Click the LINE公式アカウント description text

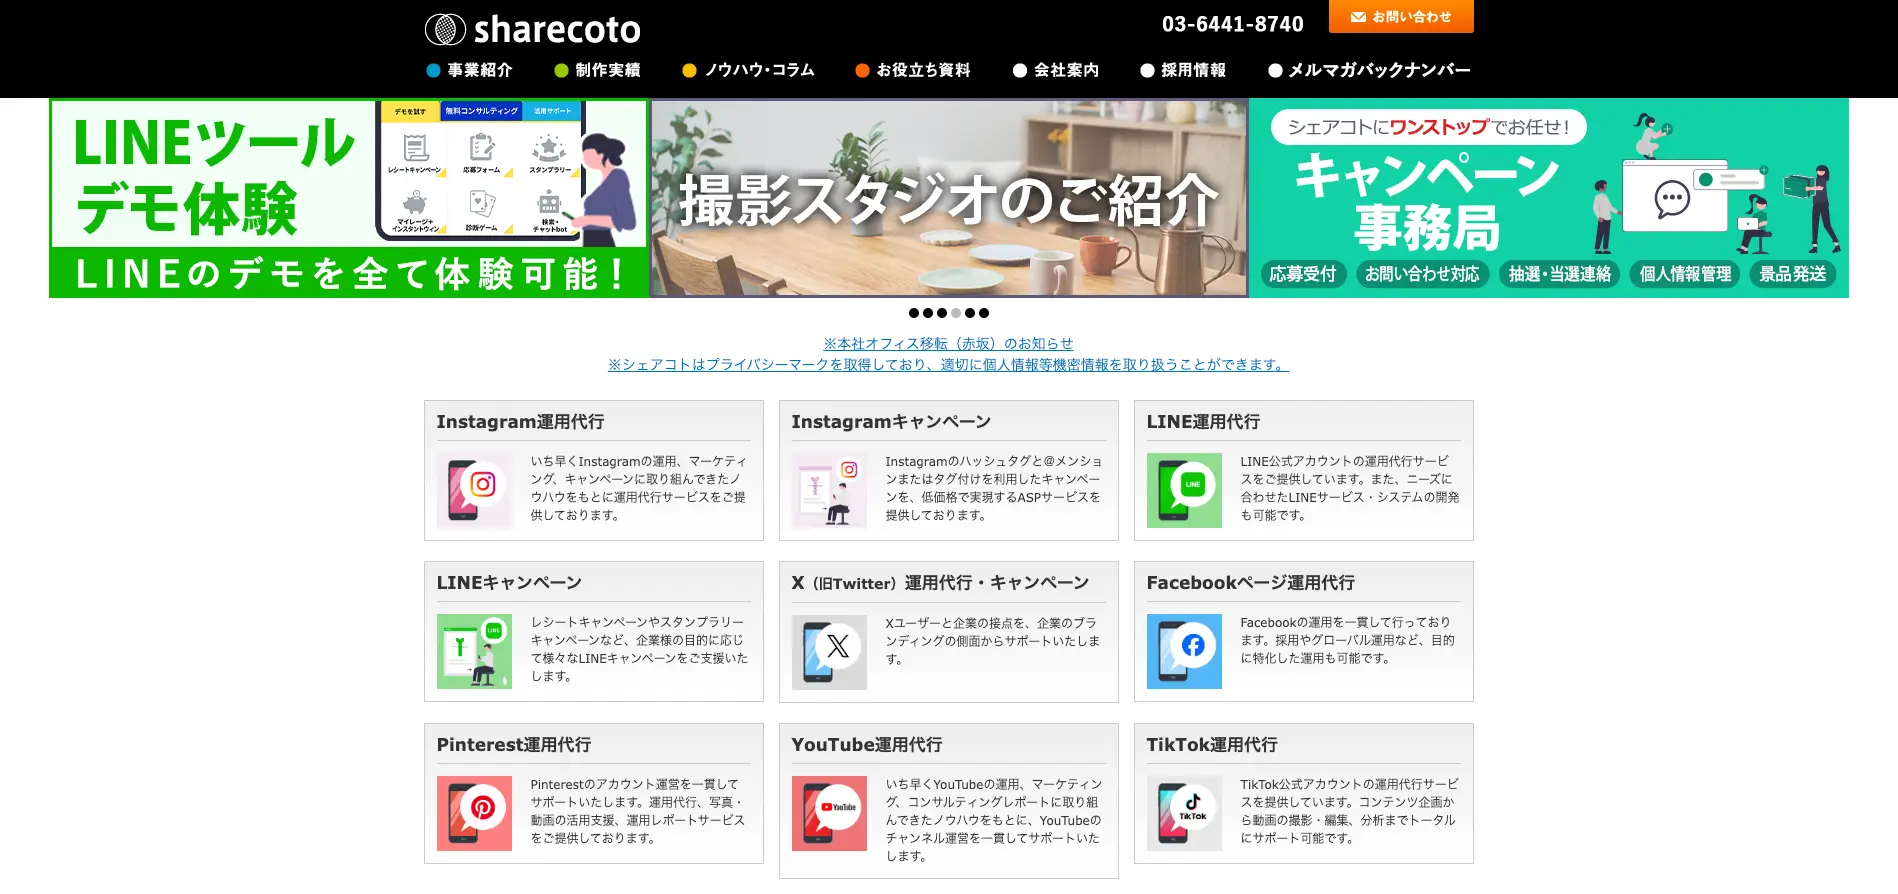1349,488
